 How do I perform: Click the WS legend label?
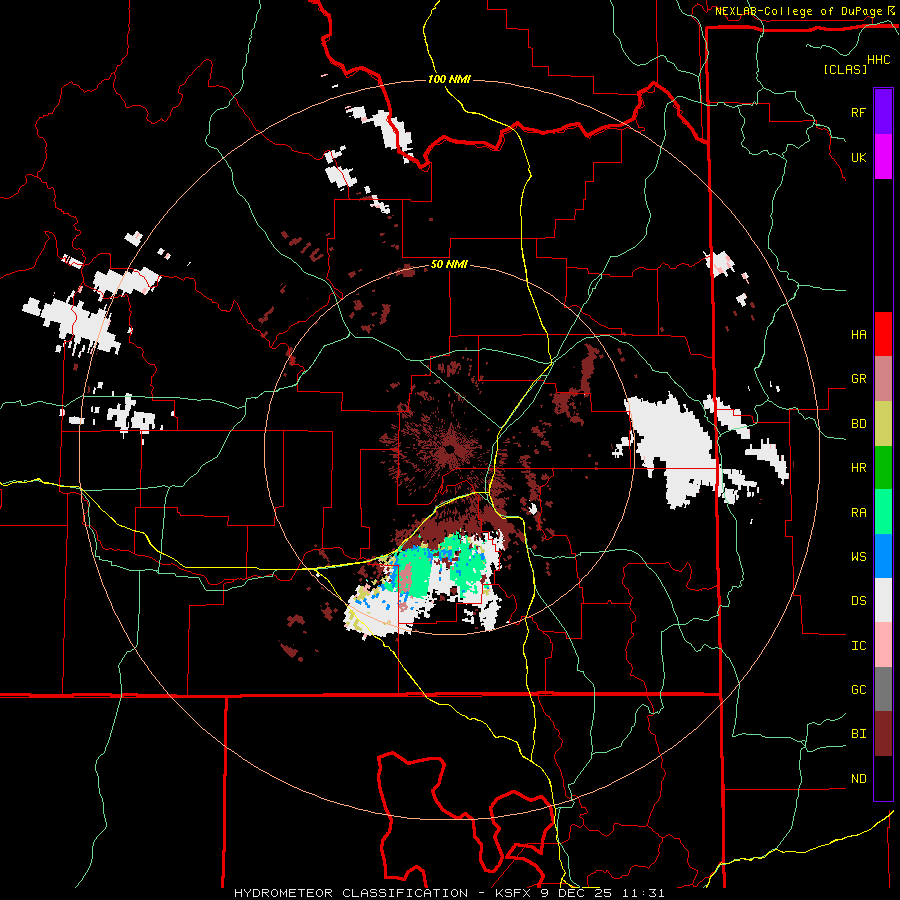click(x=858, y=556)
